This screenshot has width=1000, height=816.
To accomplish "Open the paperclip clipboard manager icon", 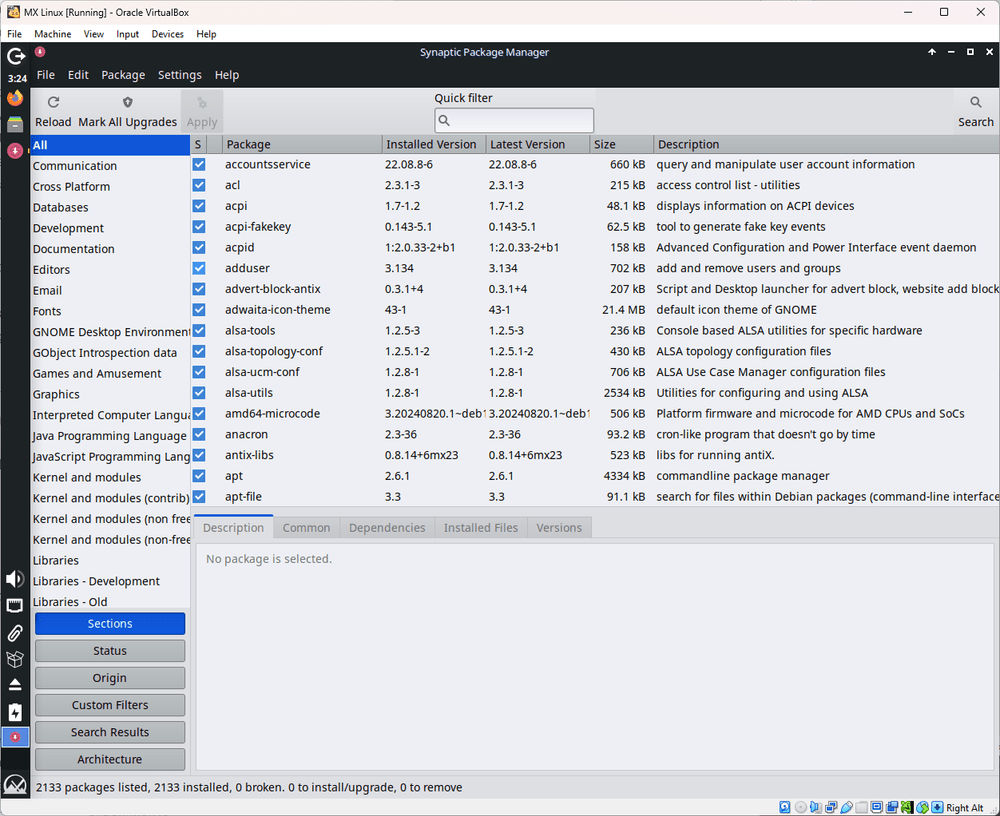I will tap(15, 632).
